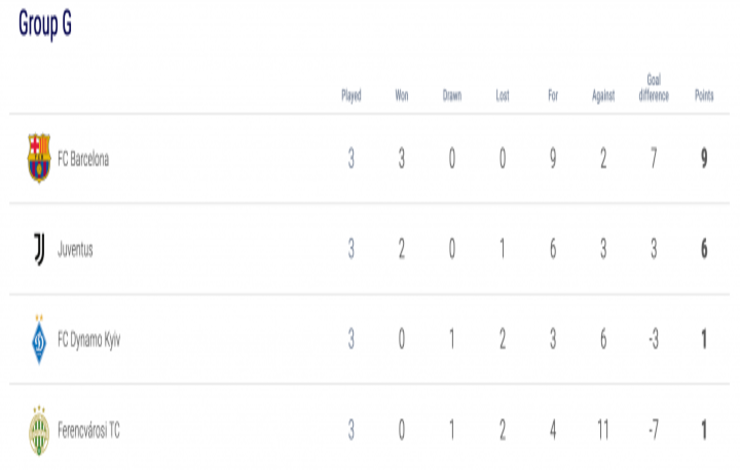740x470 pixels.
Task: Click the Played column header
Action: click(351, 96)
